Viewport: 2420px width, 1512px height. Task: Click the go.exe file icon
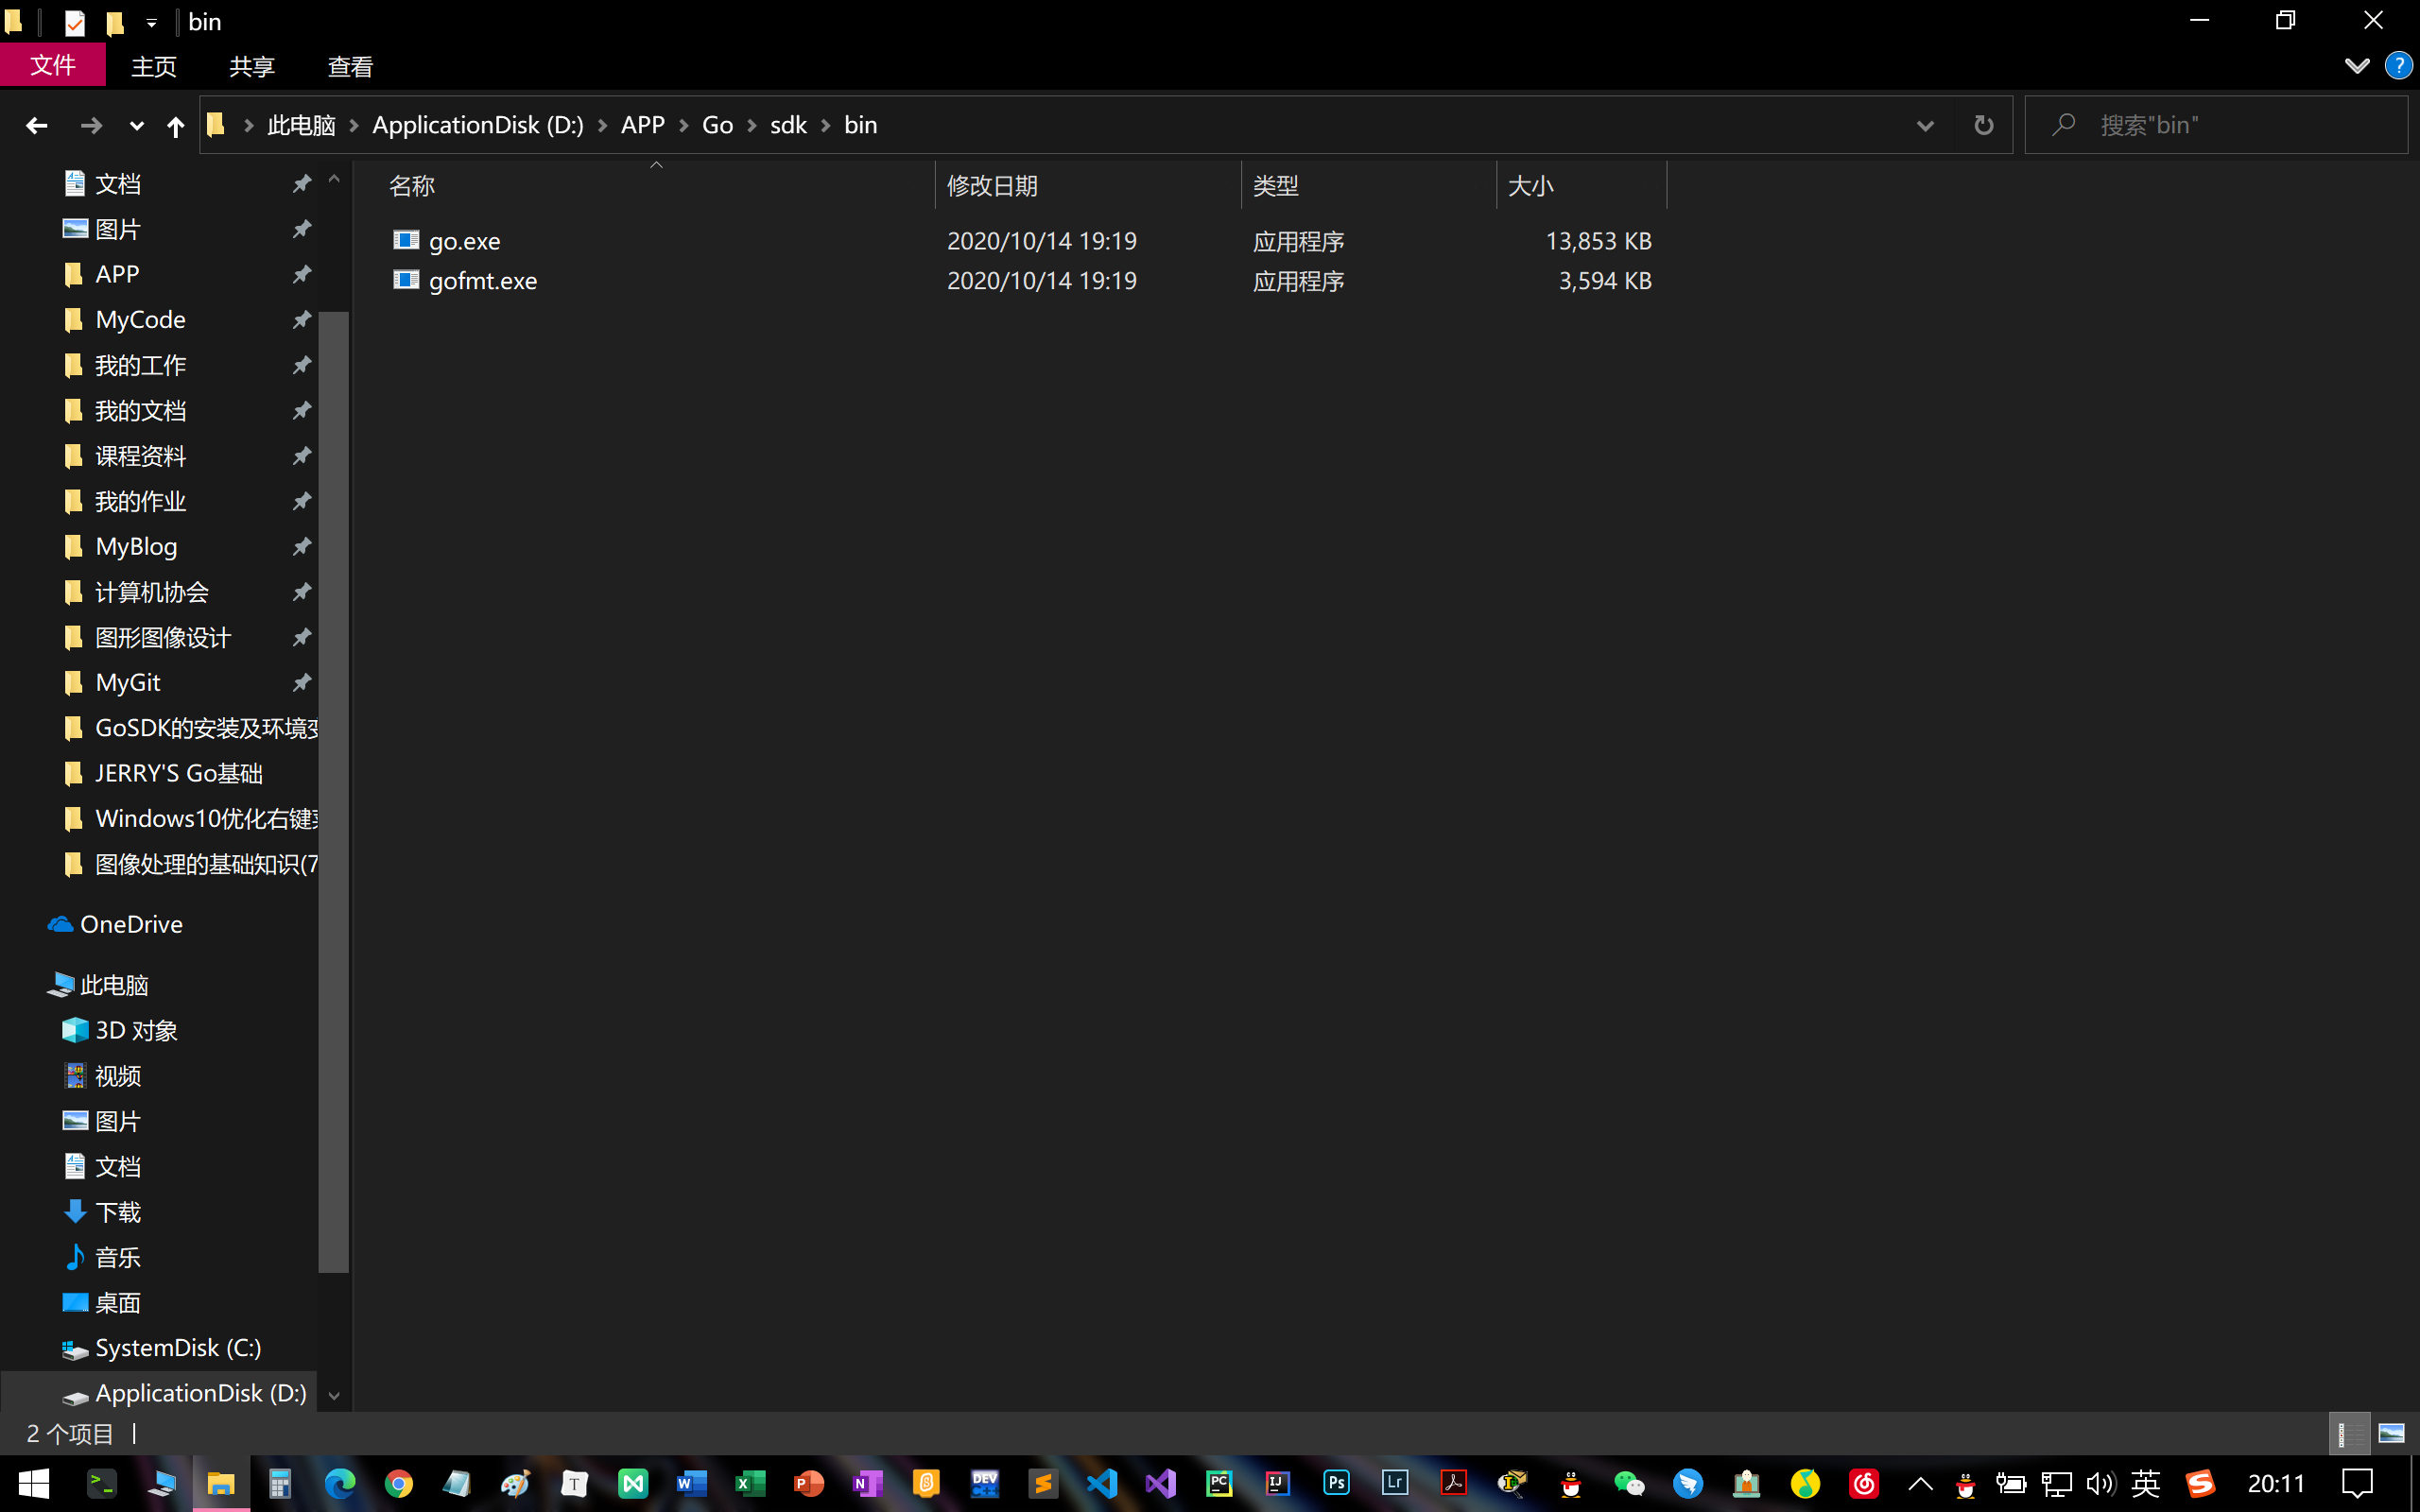[x=406, y=240]
